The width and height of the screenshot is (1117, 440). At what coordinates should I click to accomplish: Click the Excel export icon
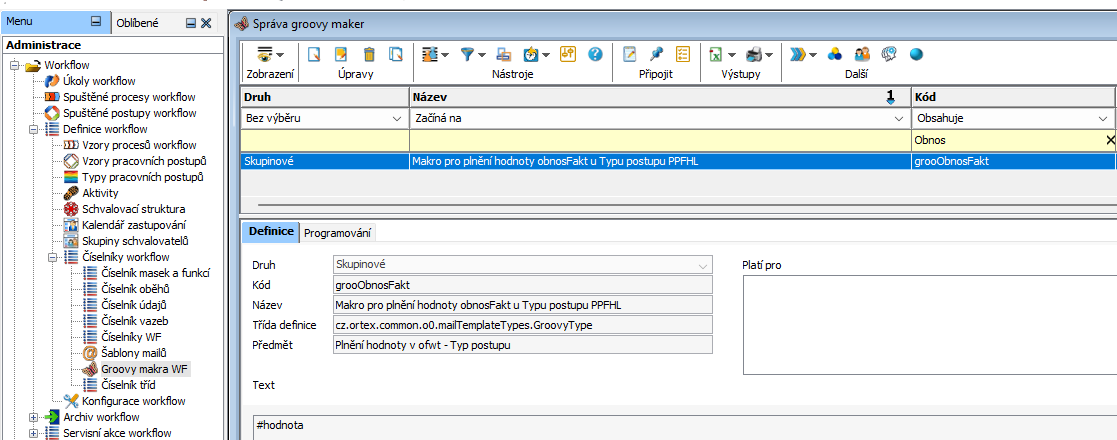tap(717, 54)
